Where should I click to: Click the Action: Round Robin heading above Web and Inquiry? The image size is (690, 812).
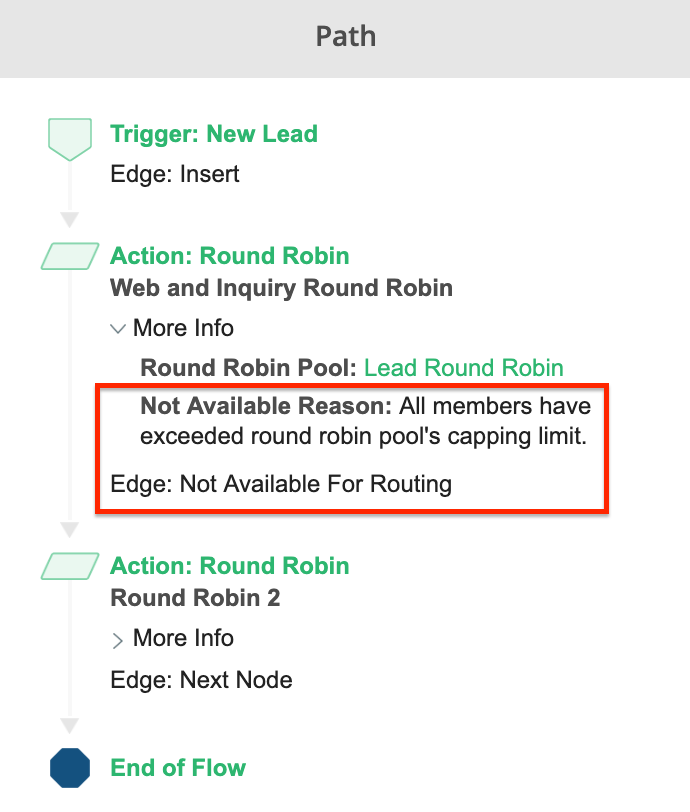coord(229,256)
